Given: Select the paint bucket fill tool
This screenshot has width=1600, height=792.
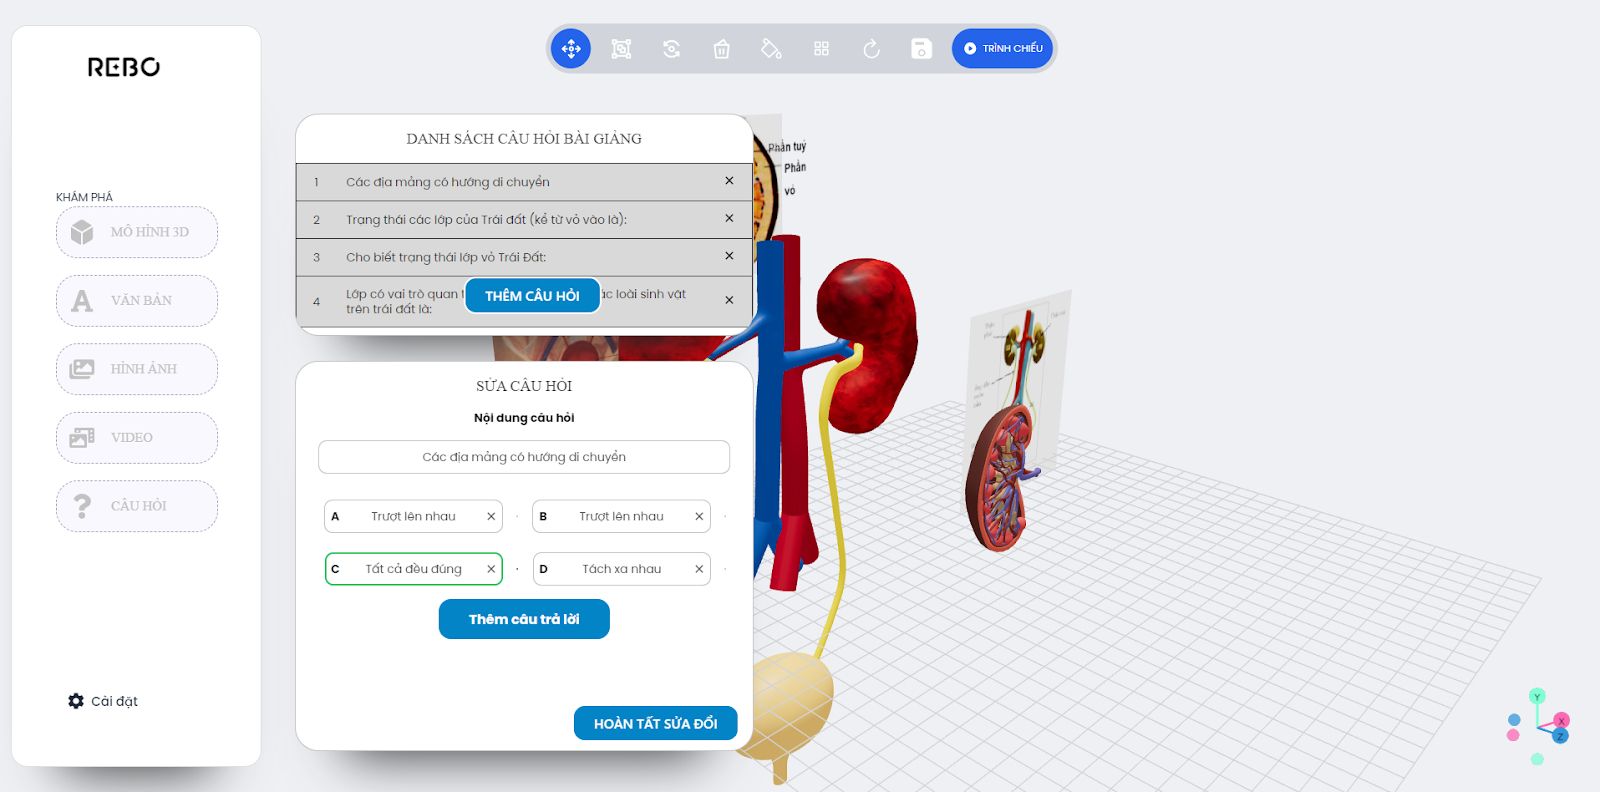Looking at the screenshot, I should [x=771, y=48].
